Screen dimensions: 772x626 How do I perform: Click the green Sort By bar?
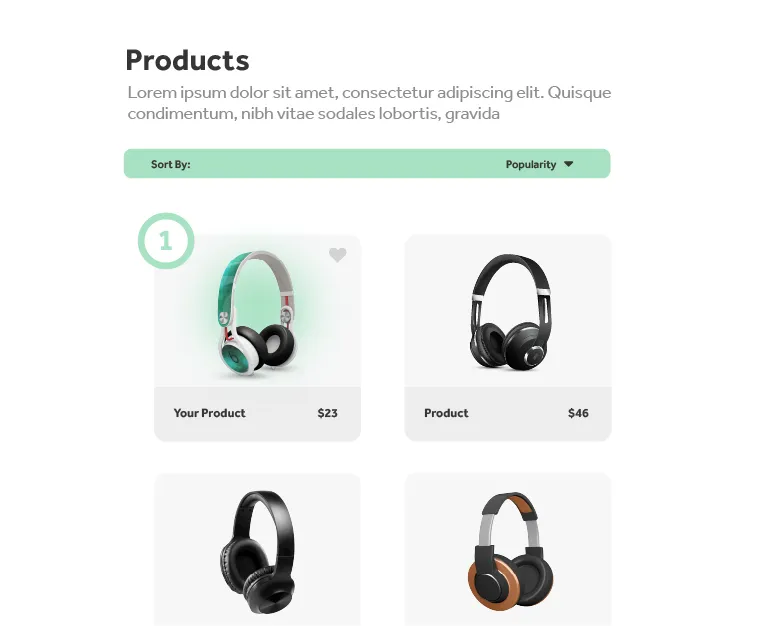tap(367, 164)
